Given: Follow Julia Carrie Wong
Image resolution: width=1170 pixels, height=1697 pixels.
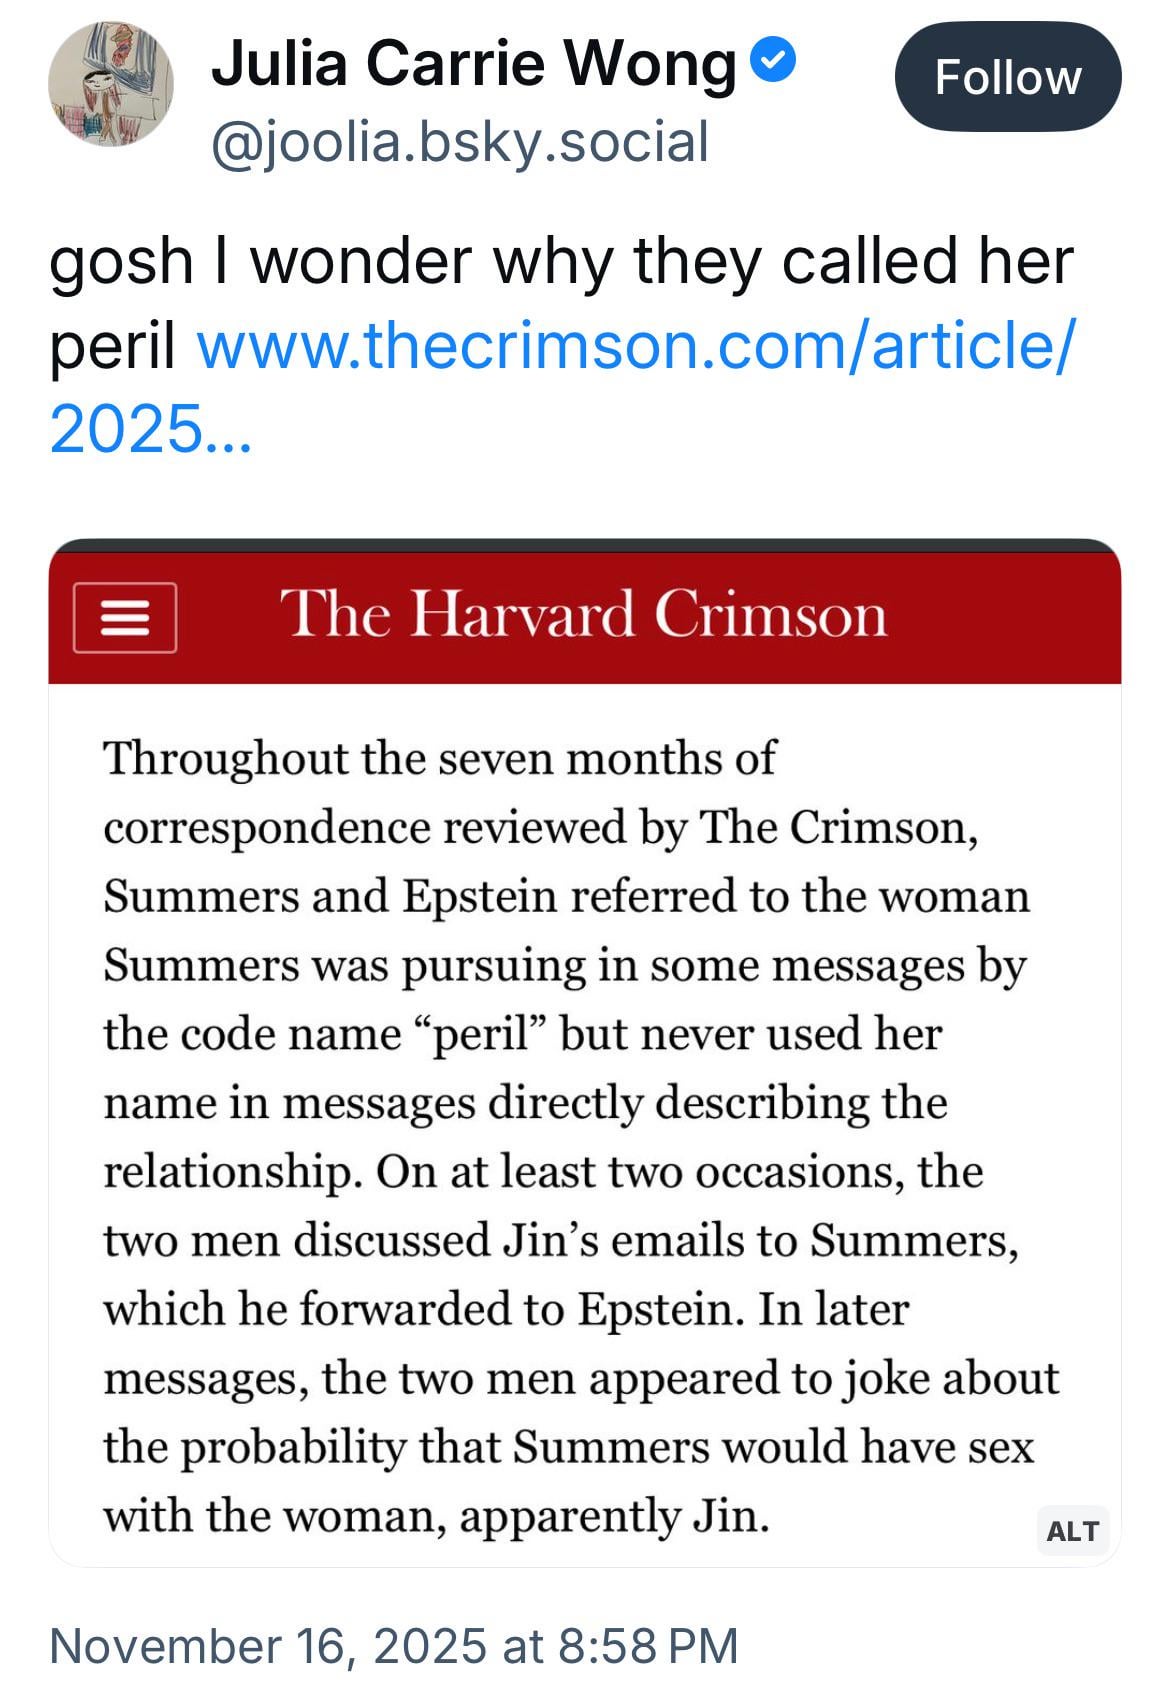Looking at the screenshot, I should [x=1007, y=77].
